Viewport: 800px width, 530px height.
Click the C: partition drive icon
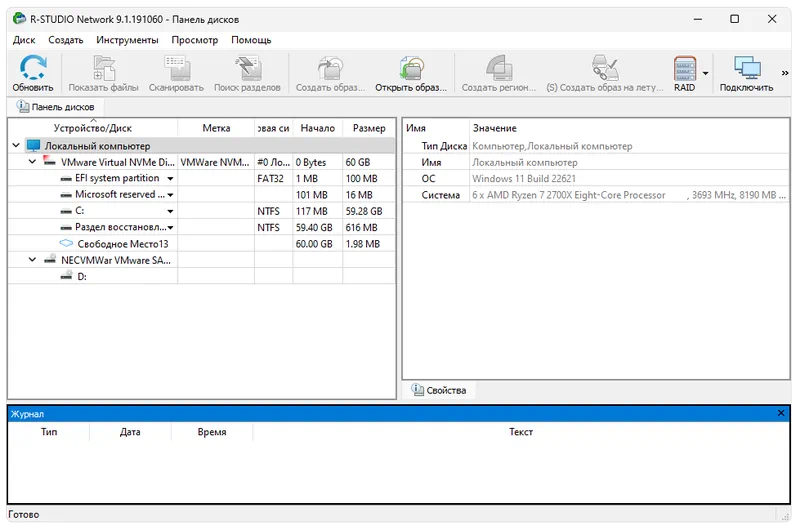66,212
